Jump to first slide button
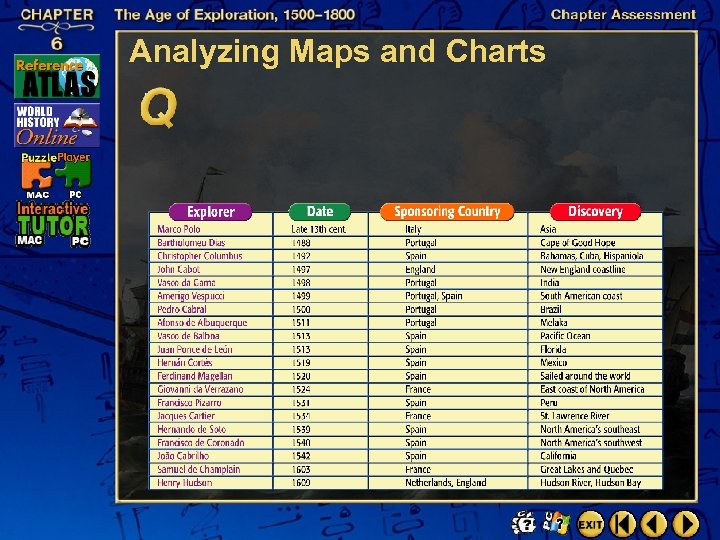 click(623, 523)
